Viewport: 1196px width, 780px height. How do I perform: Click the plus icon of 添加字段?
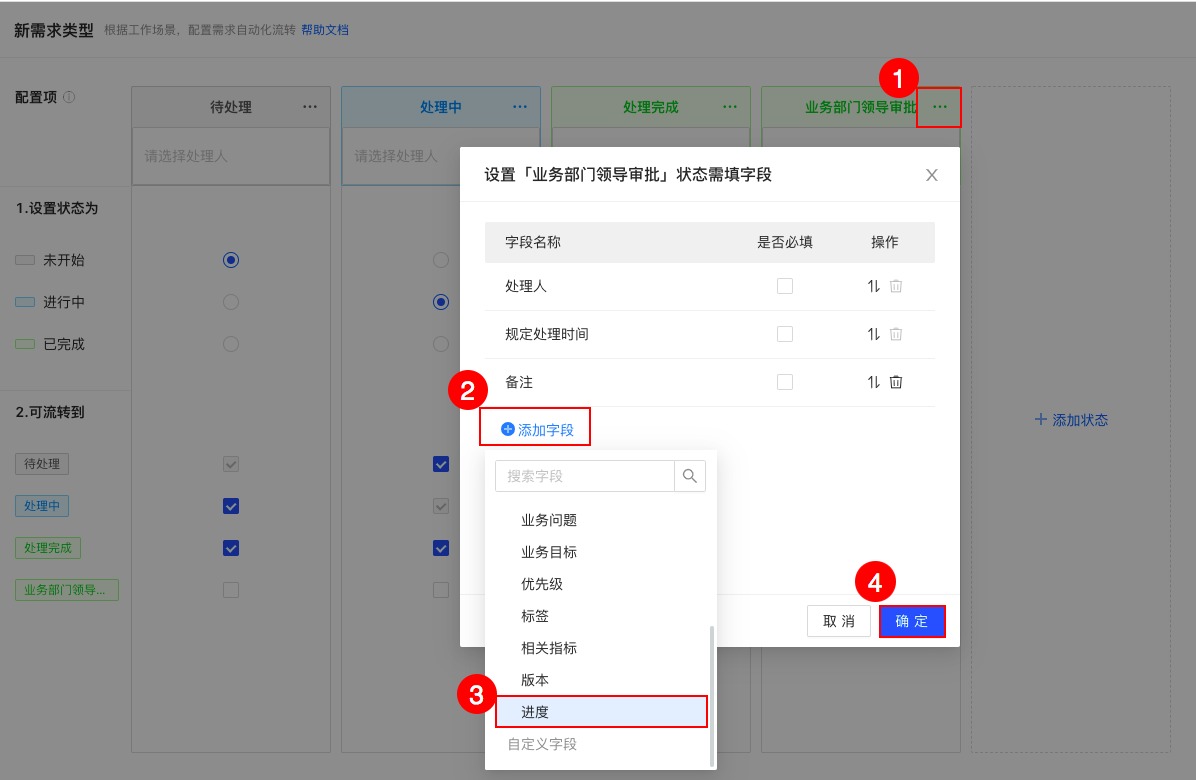tap(507, 429)
